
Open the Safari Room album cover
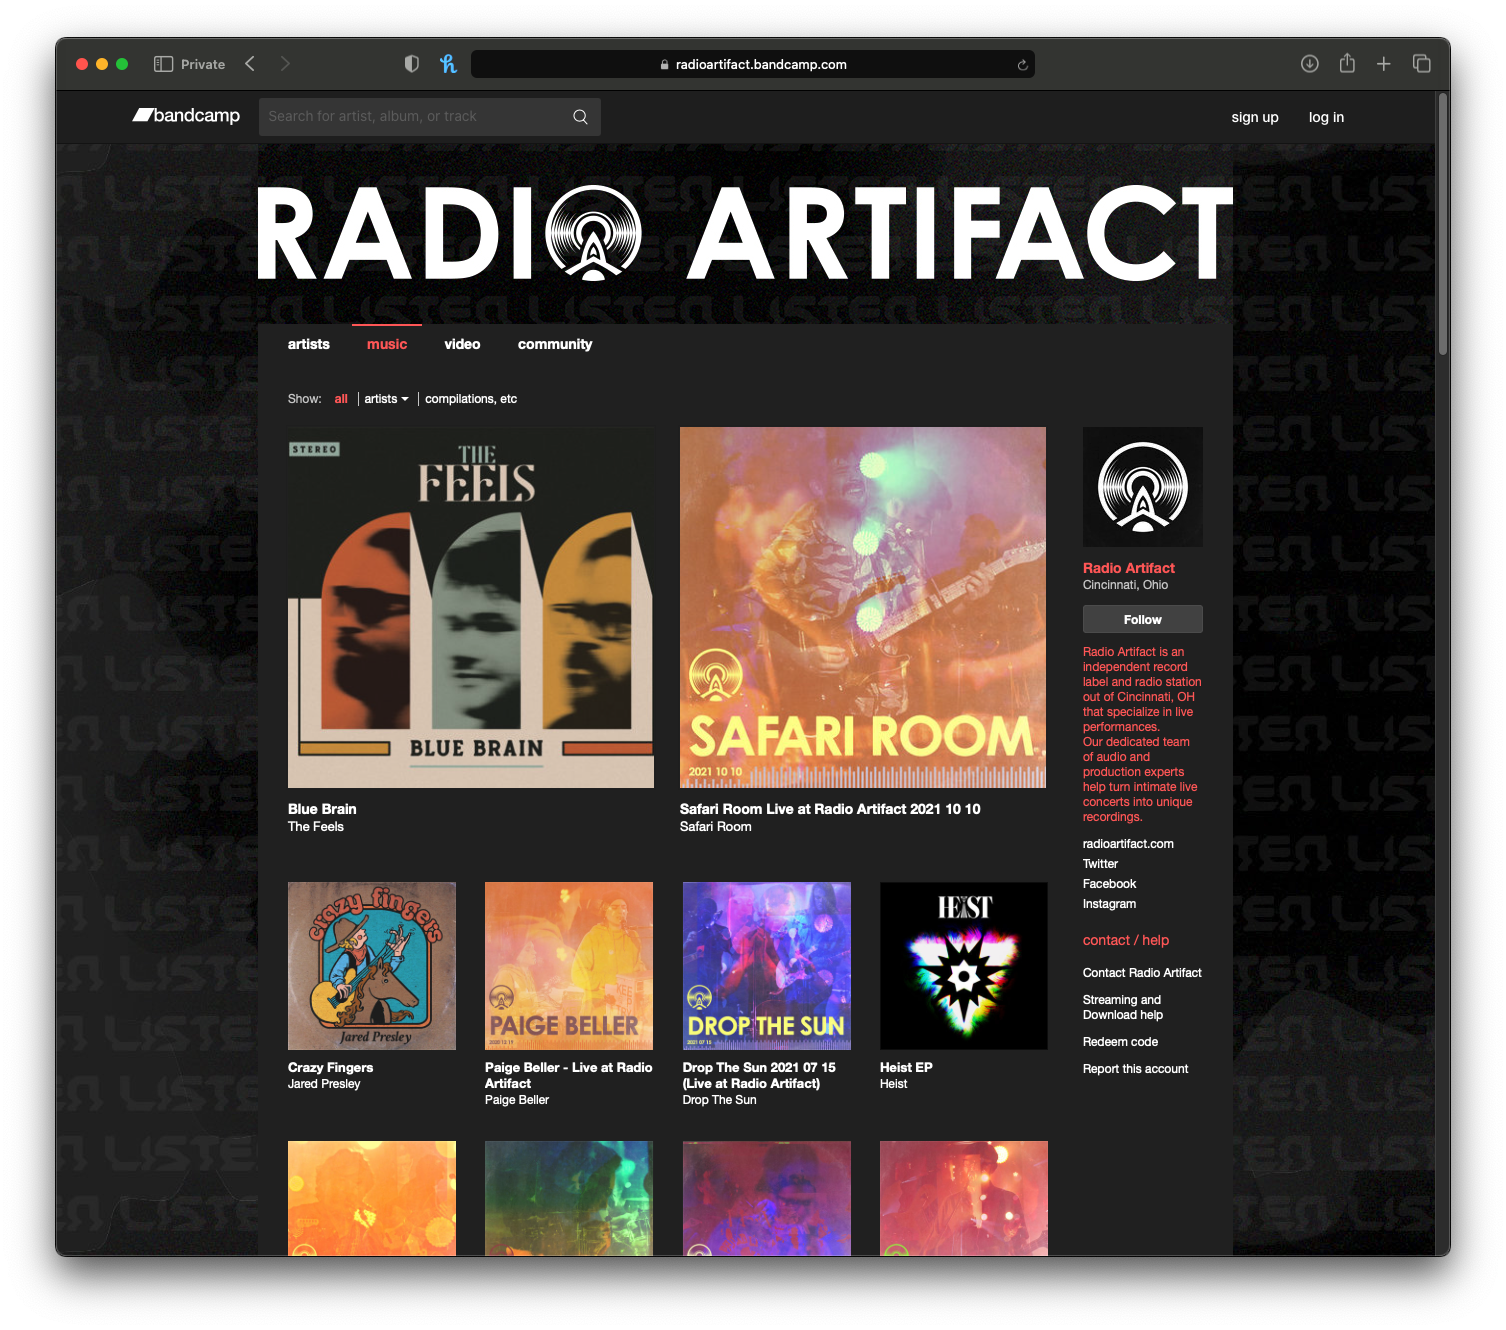[863, 608]
